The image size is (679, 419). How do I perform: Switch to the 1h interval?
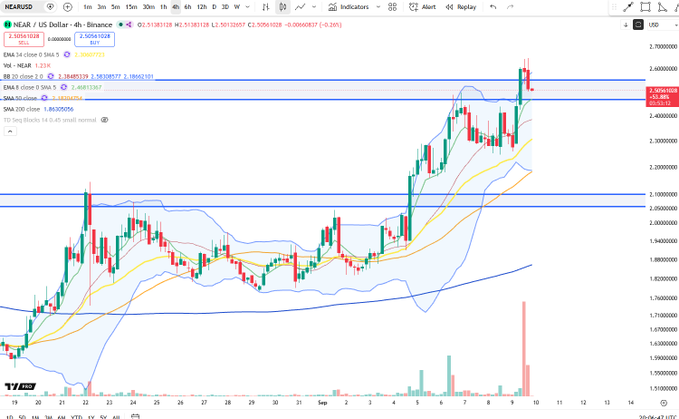click(163, 7)
